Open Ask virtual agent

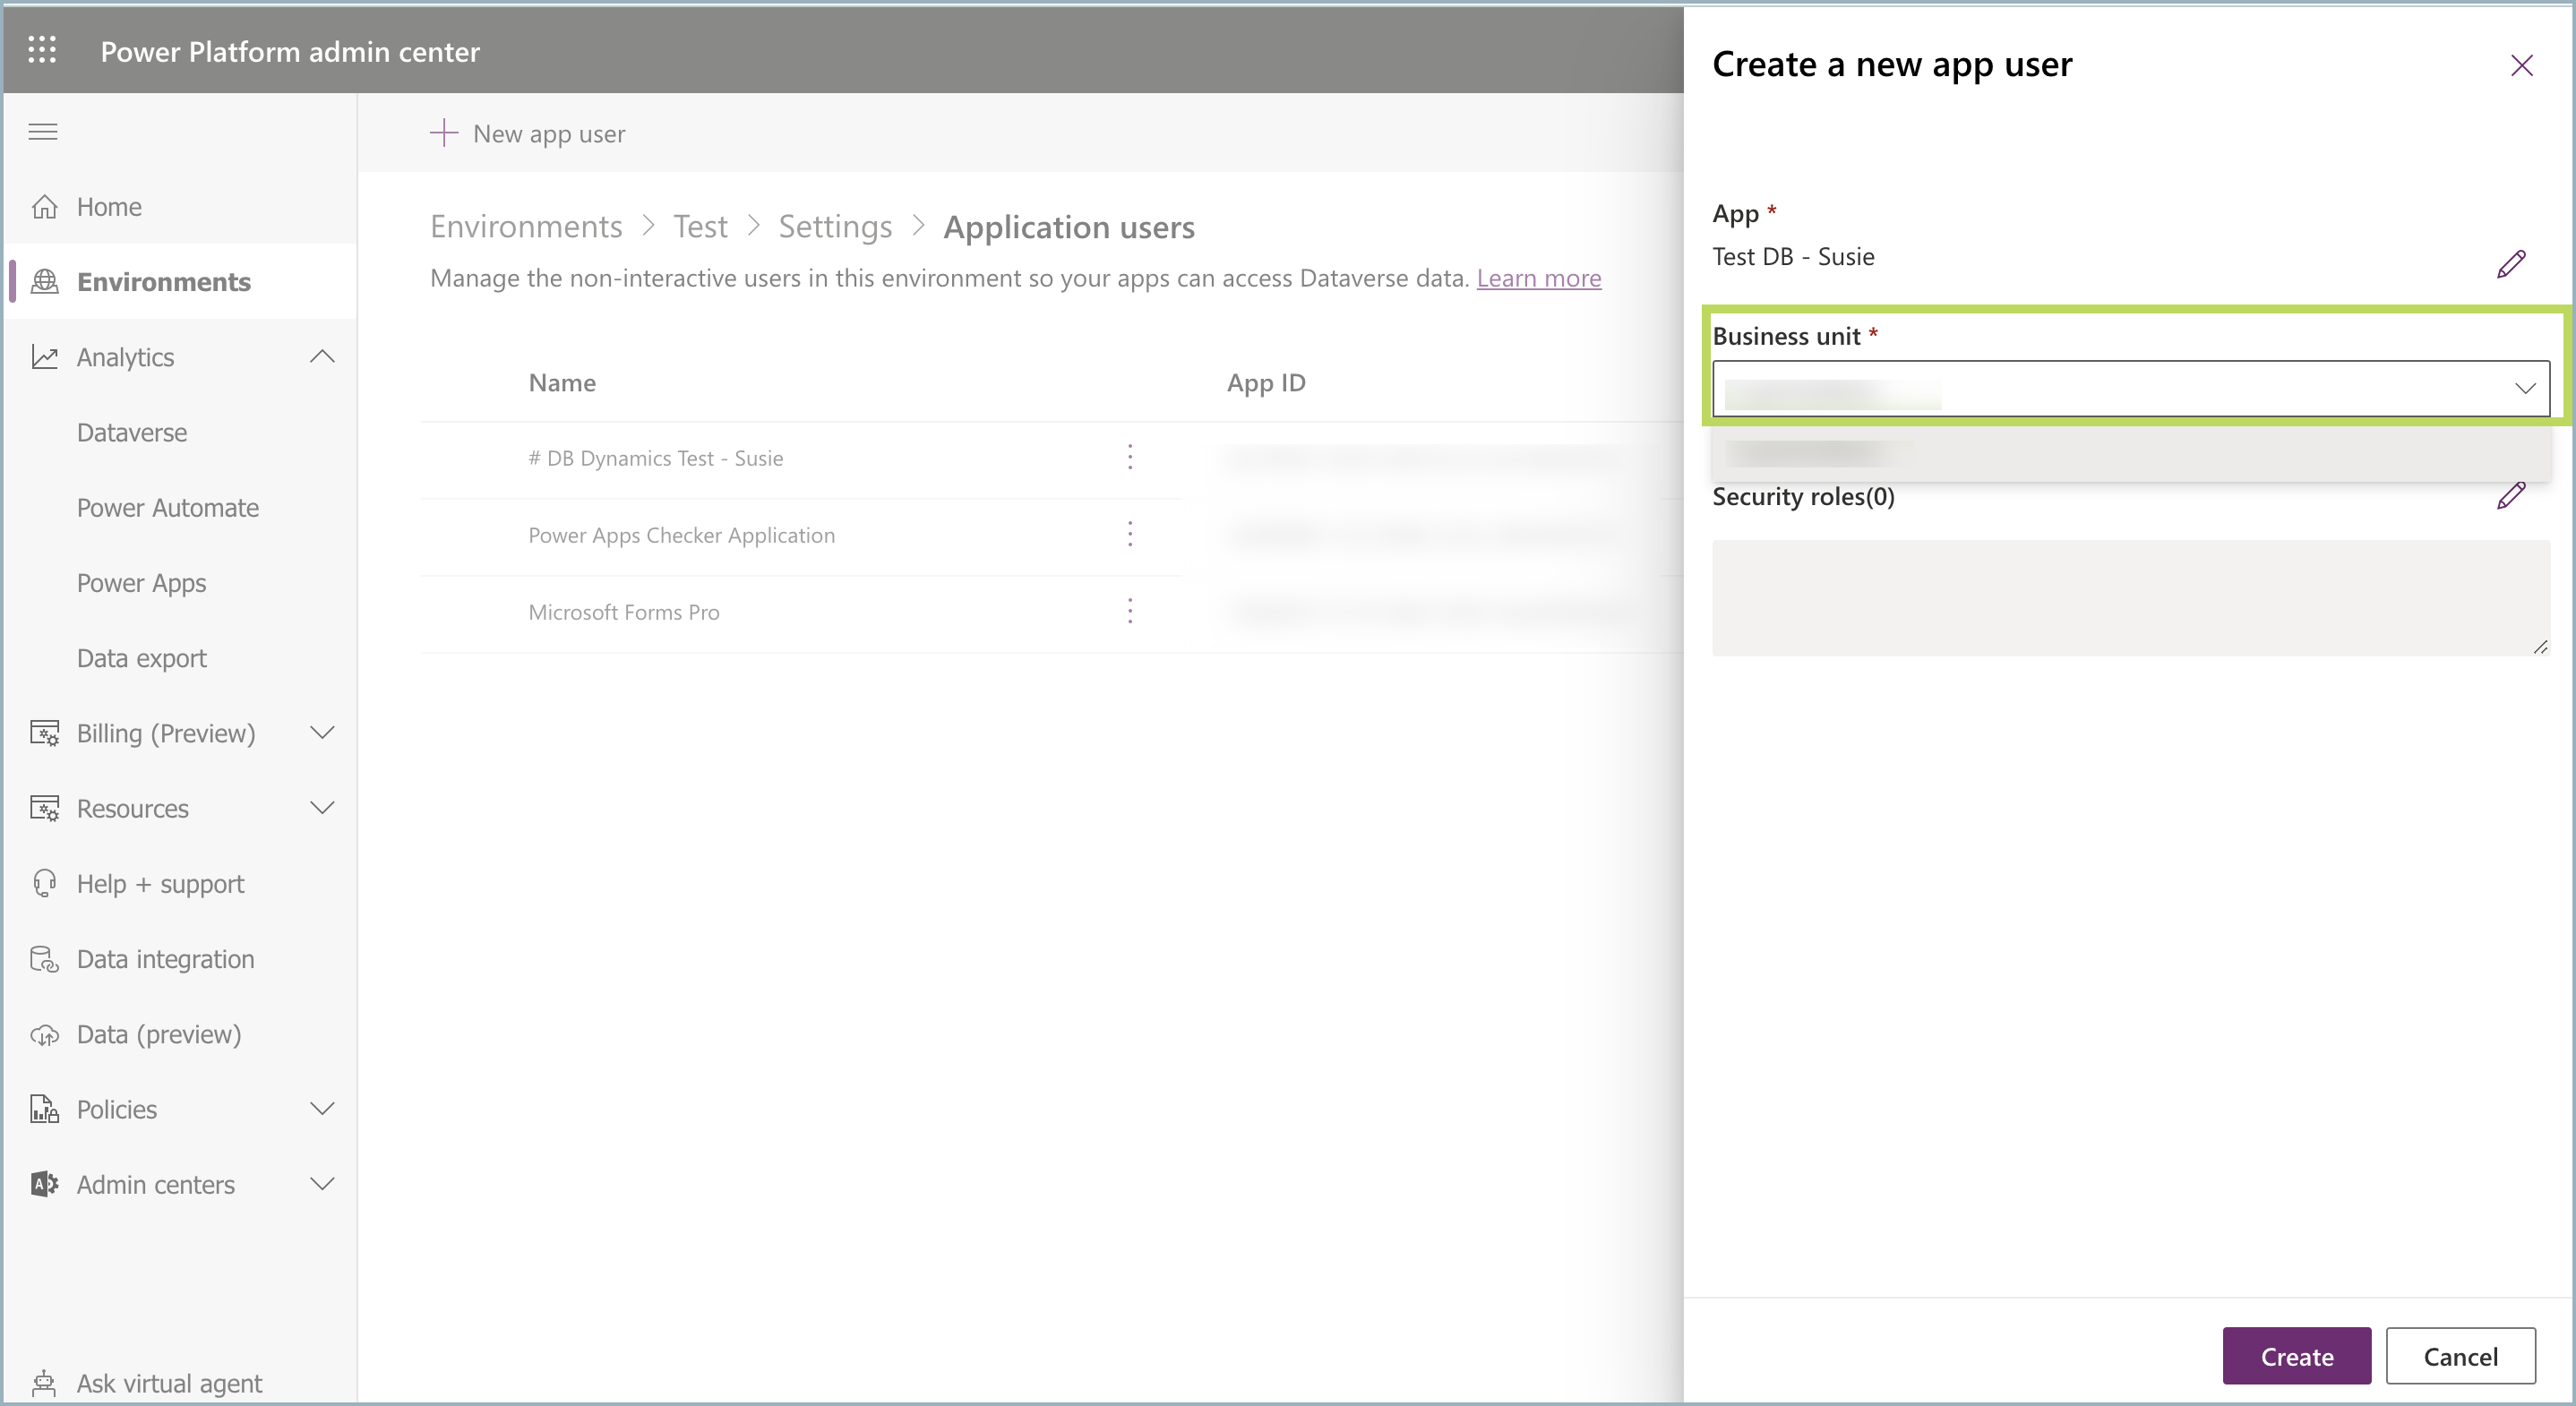coord(170,1383)
